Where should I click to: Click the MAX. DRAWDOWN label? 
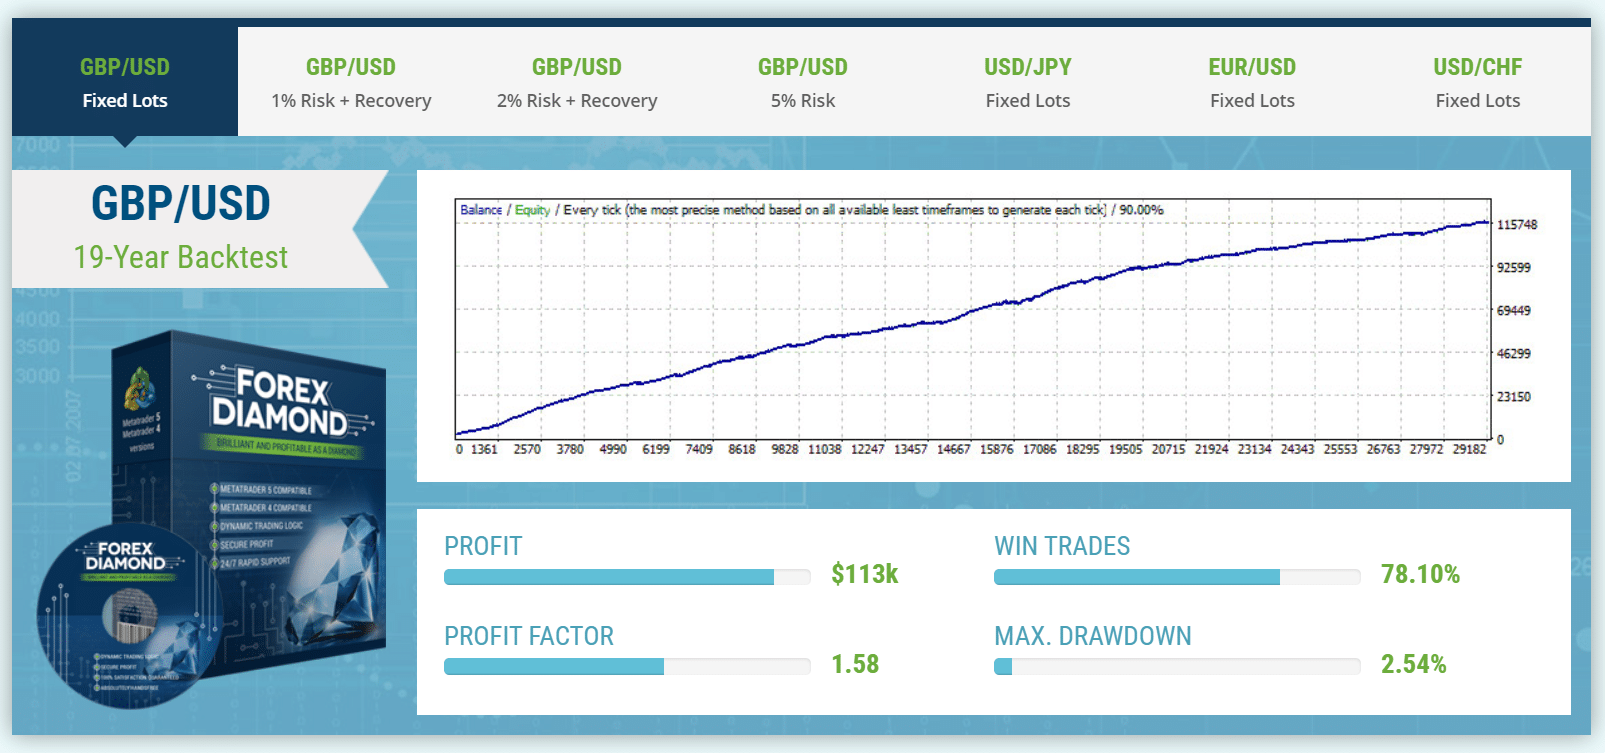(1093, 636)
